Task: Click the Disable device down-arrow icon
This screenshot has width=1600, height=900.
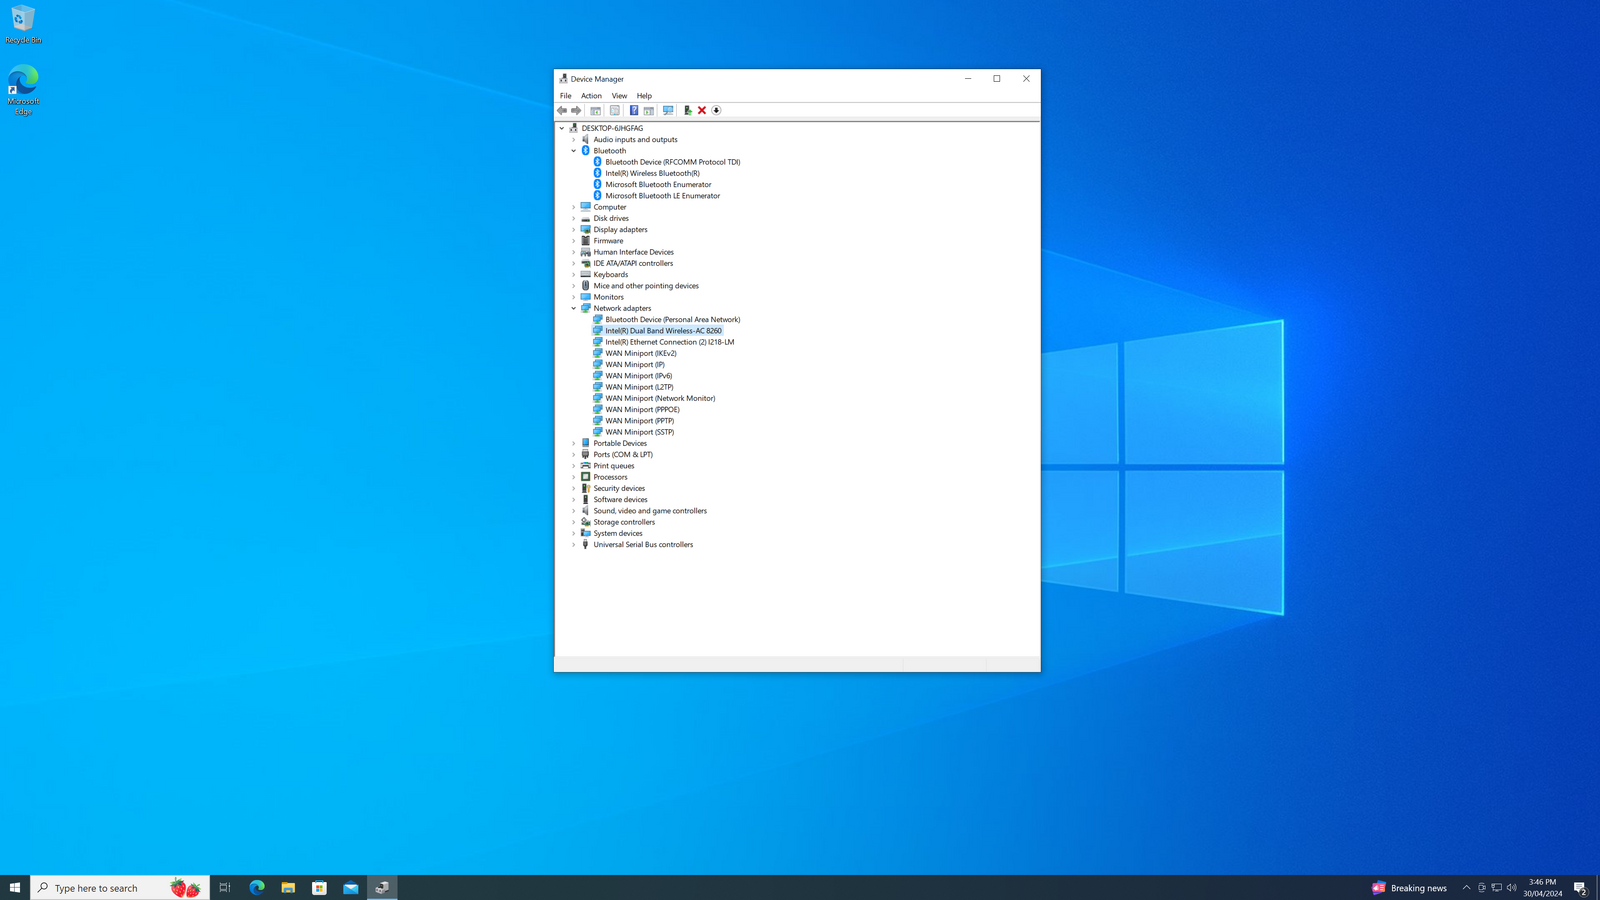Action: click(716, 110)
